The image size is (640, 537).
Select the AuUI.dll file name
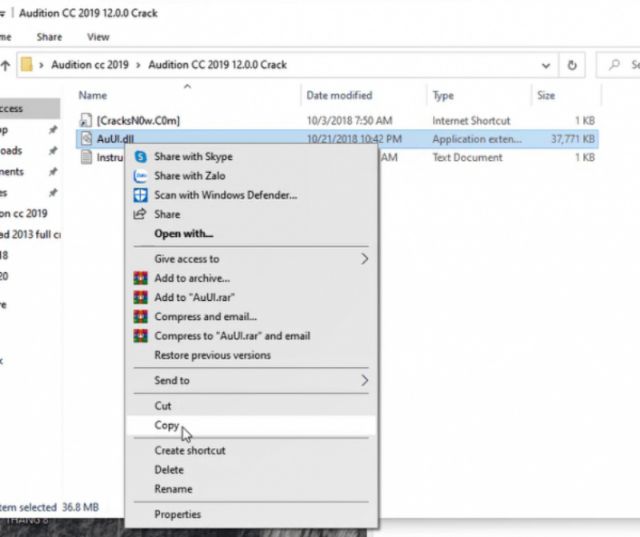pyautogui.click(x=115, y=139)
